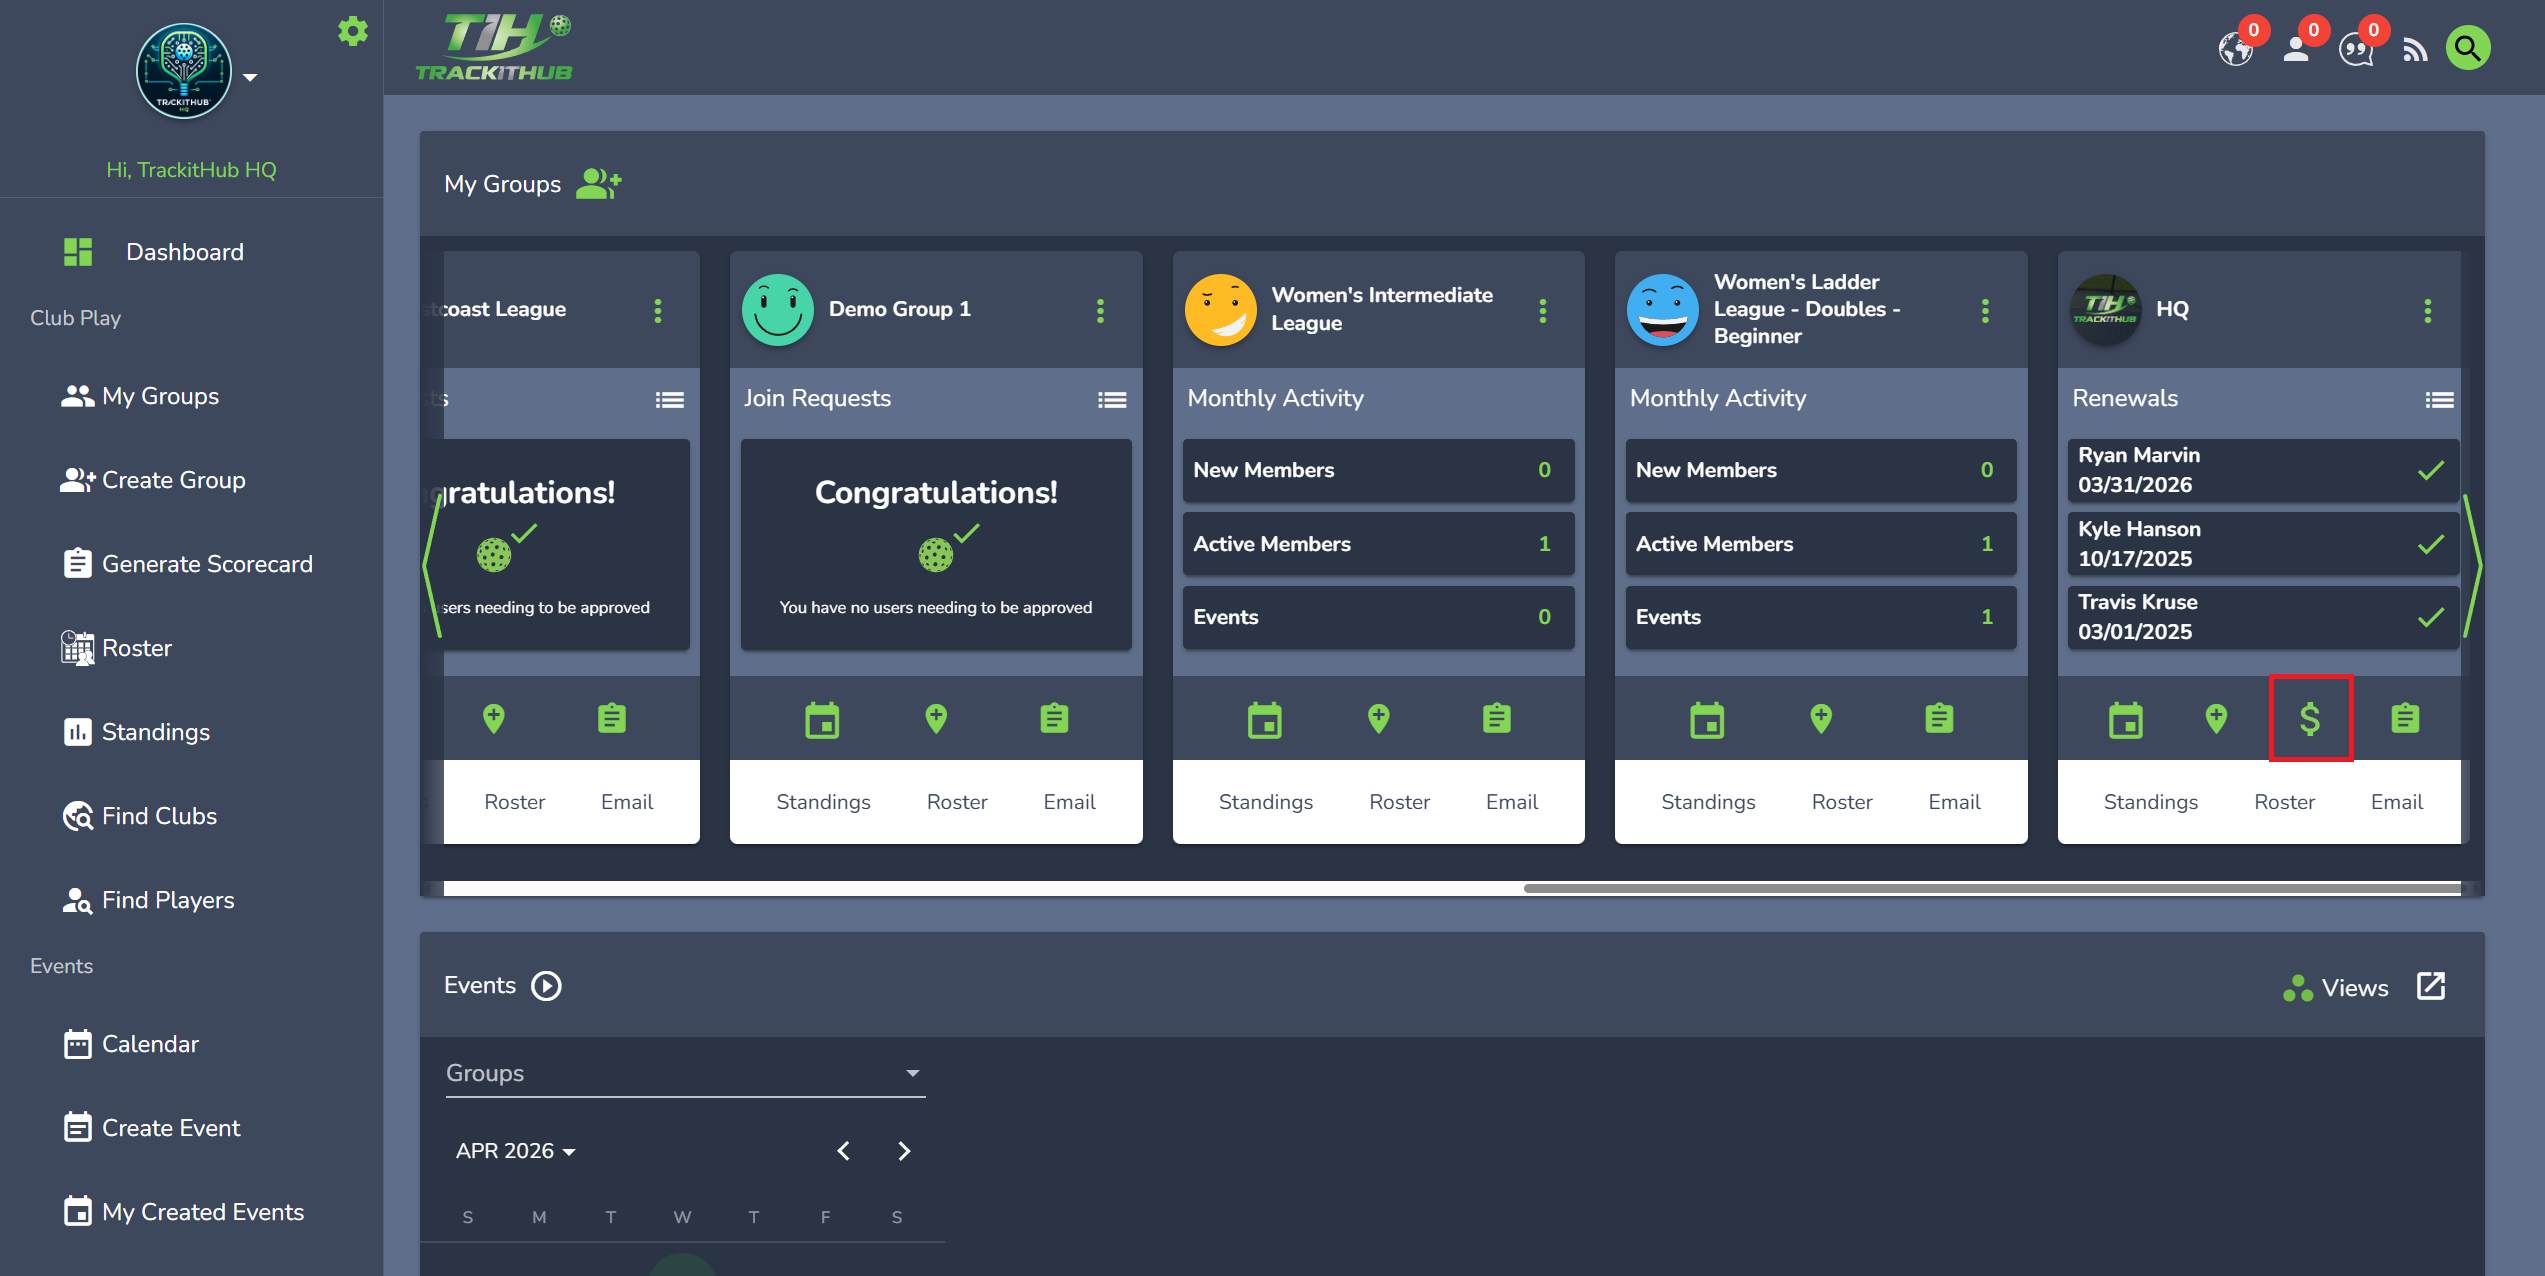This screenshot has height=1276, width=2545.
Task: Click Standings link on Demo Group 1 card
Action: [823, 802]
